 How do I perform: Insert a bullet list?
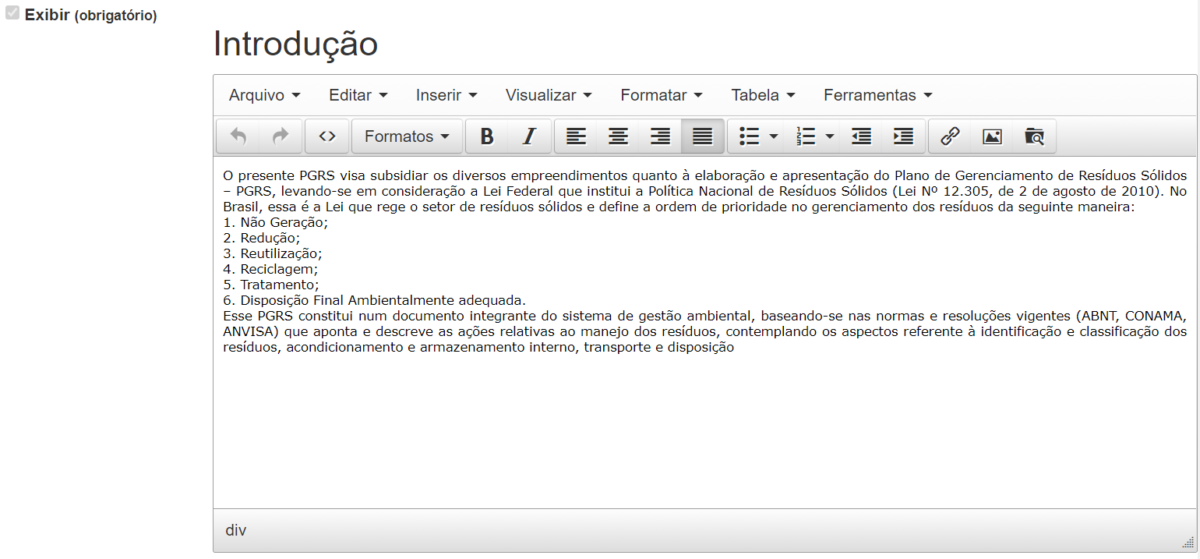pos(748,136)
